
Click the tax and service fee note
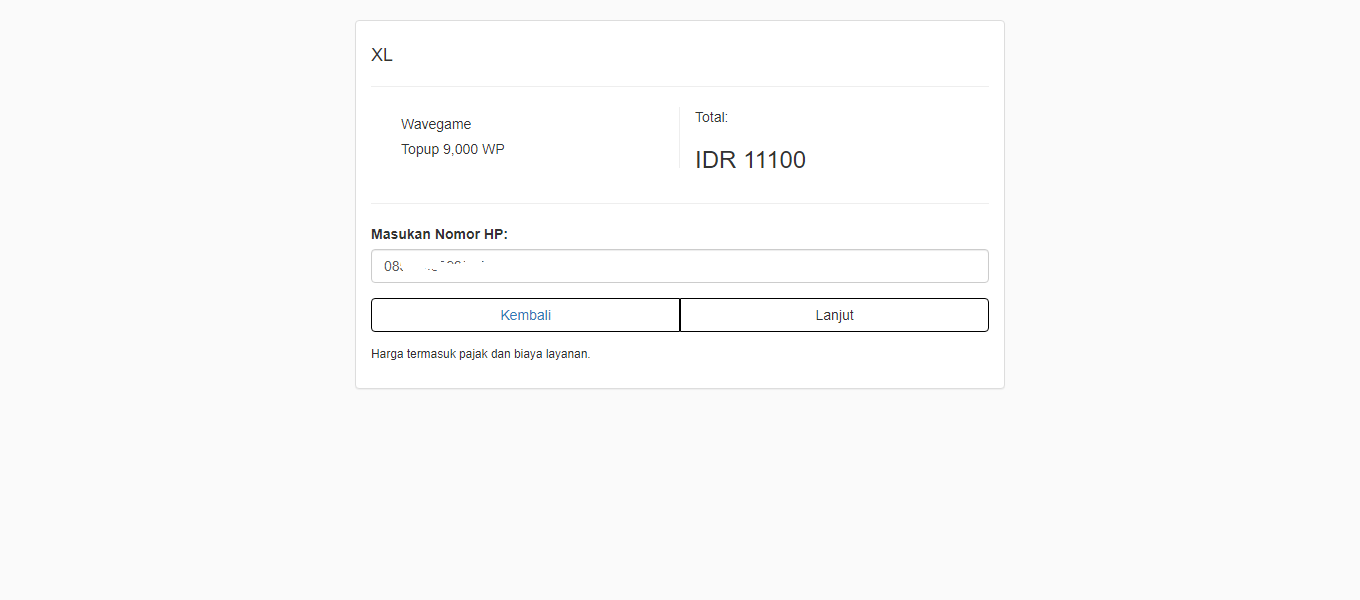coord(480,354)
